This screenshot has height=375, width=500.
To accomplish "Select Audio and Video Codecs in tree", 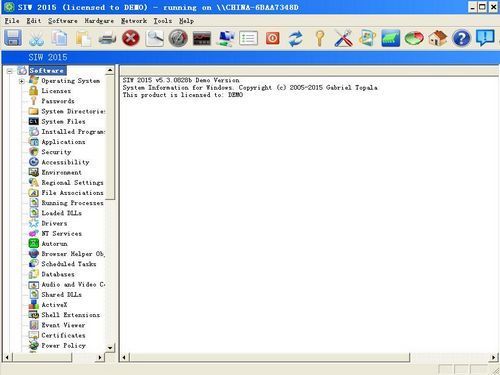I will point(73,285).
